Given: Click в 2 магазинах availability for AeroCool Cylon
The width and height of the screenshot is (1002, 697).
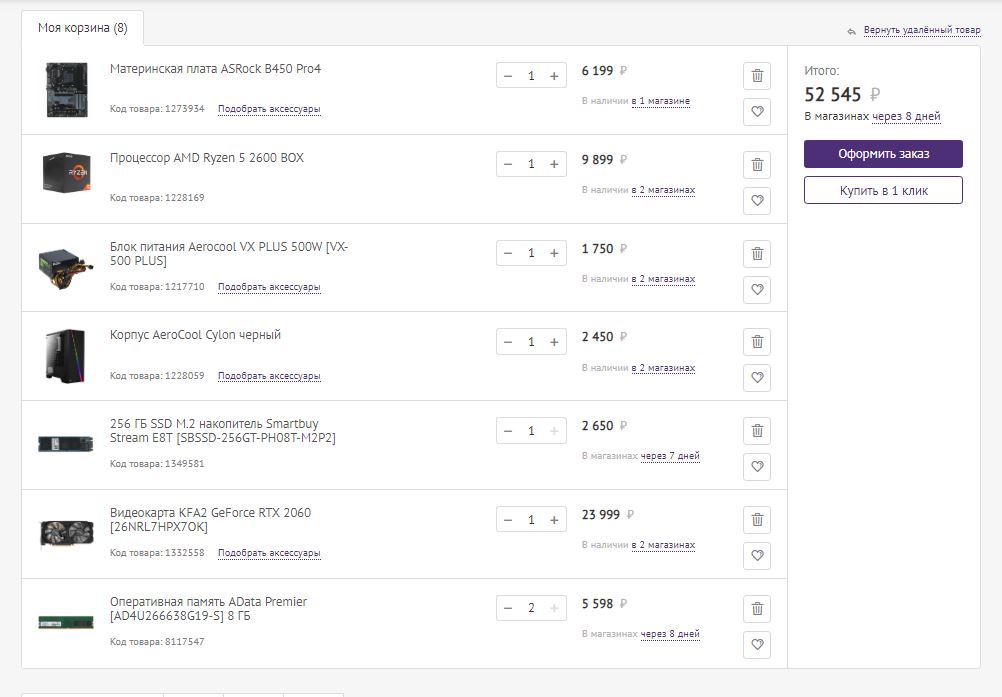Looking at the screenshot, I should tap(663, 367).
